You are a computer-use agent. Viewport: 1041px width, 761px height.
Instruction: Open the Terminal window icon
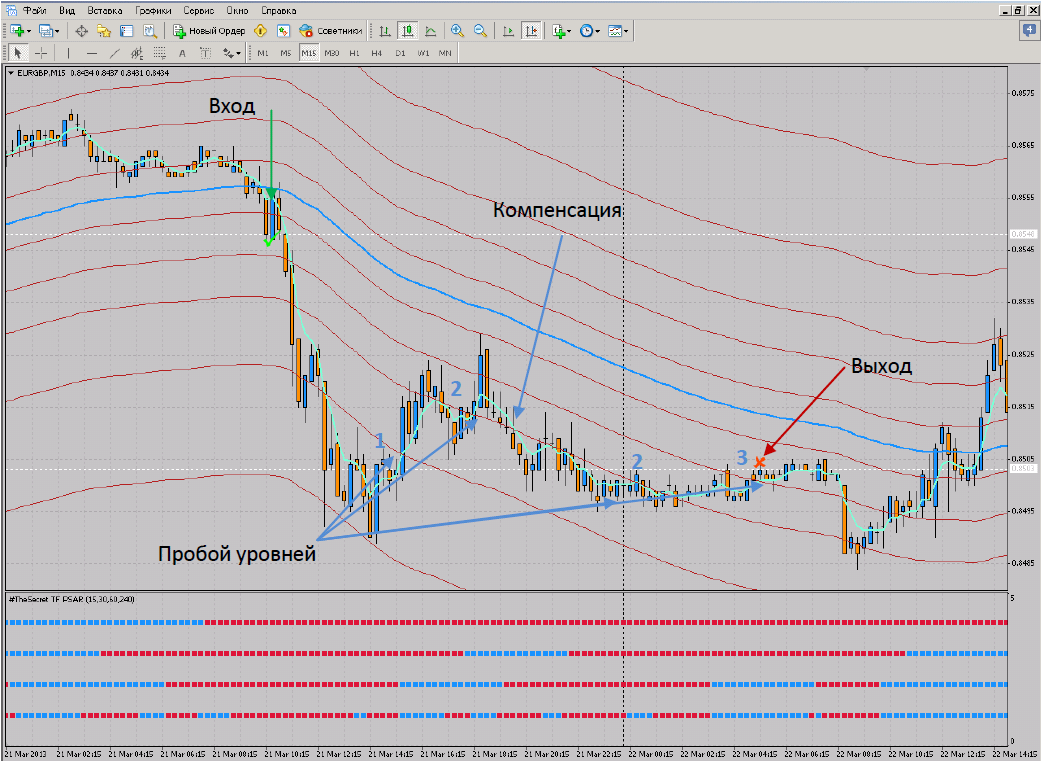click(127, 31)
